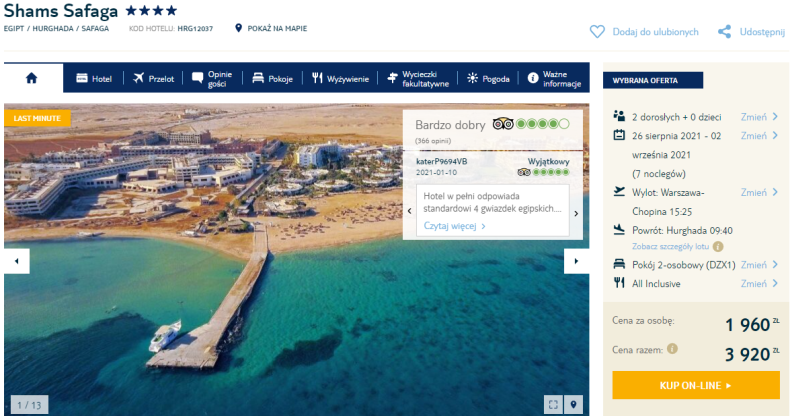Screen dimensions: 790x416
Task: Click the (366 opinii) text
Action: point(433,141)
